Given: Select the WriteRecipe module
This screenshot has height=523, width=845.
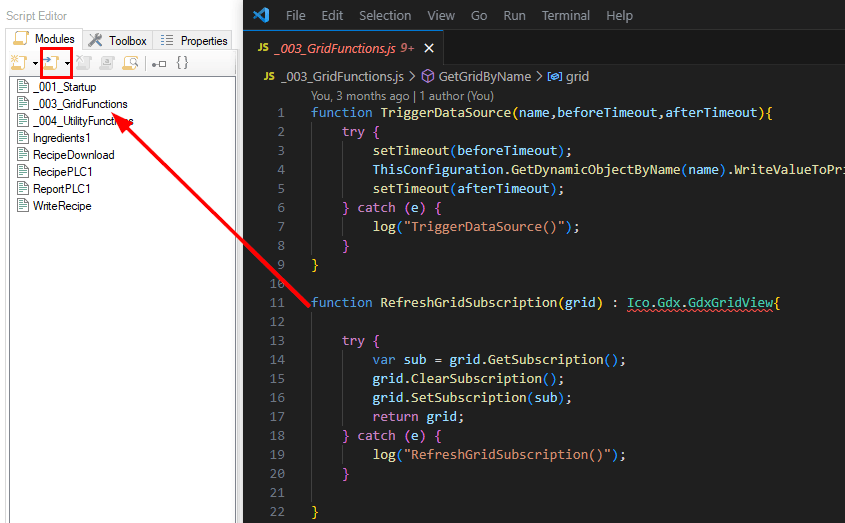Looking at the screenshot, I should [x=62, y=206].
